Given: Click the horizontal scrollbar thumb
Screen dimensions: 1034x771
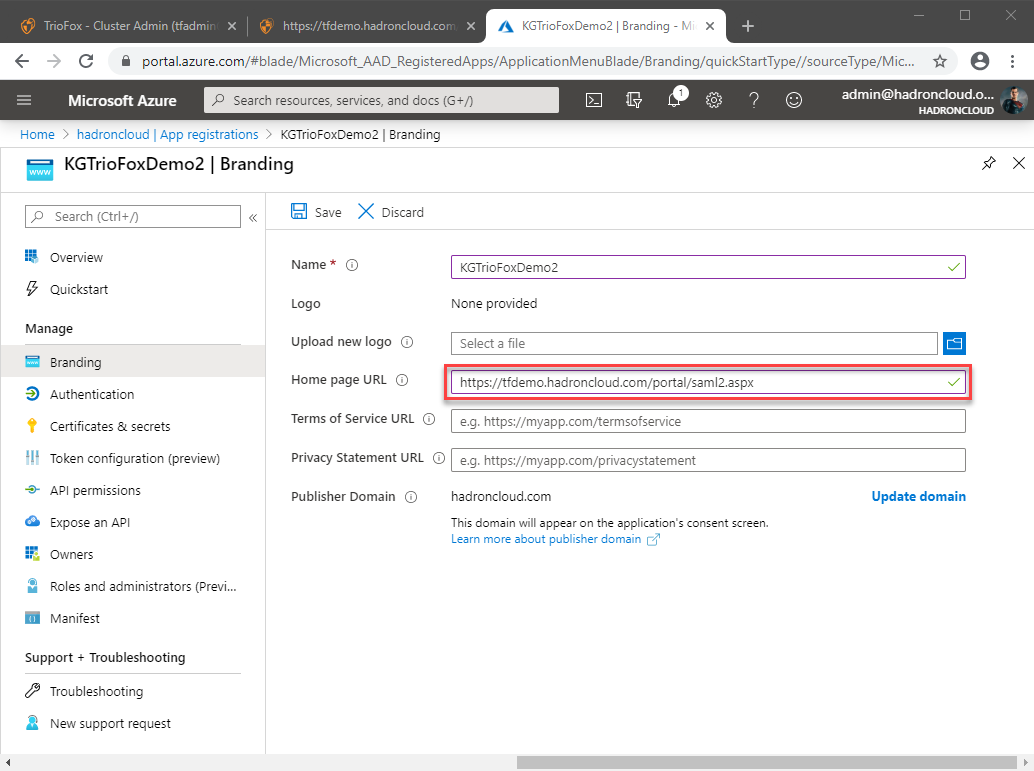Looking at the screenshot, I should 766,762.
